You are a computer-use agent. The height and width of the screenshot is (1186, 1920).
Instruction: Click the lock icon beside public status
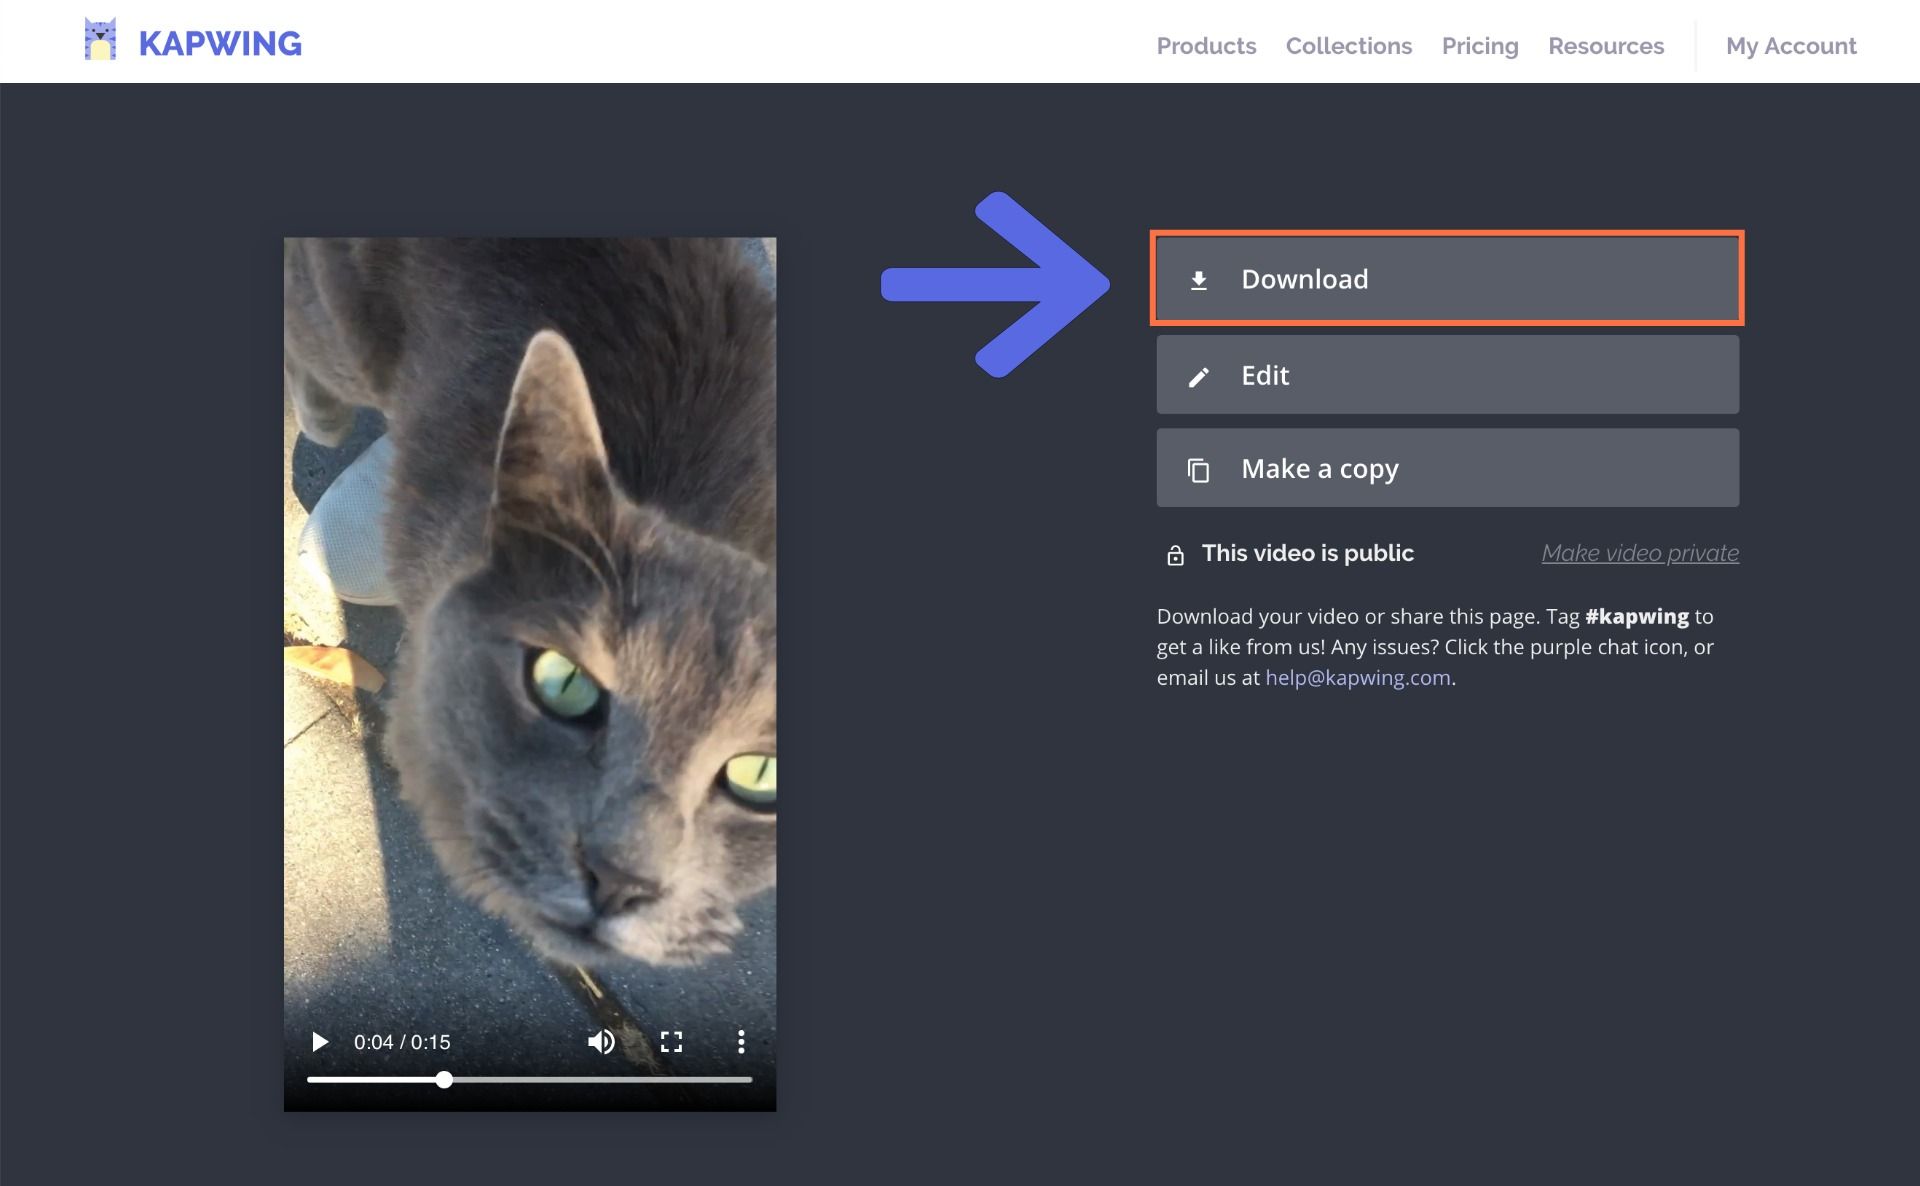pyautogui.click(x=1175, y=555)
